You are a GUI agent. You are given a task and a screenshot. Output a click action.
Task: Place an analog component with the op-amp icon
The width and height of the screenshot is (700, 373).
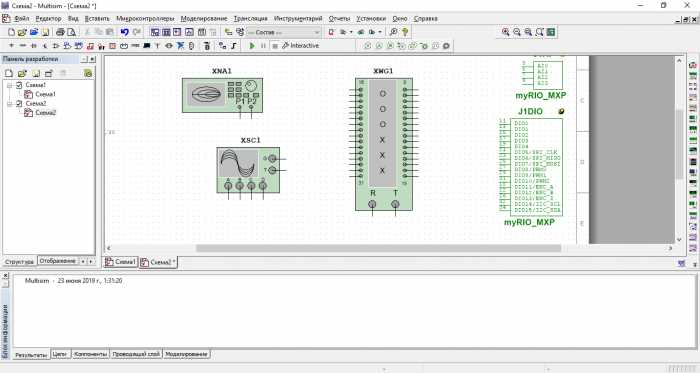click(x=56, y=46)
